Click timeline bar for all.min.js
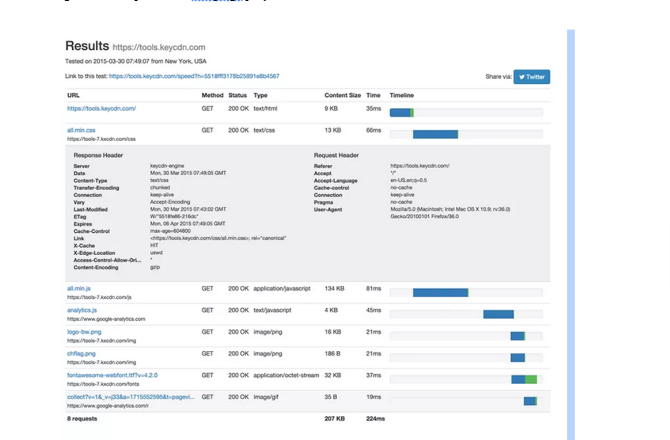This screenshot has height=440, width=670. point(441,293)
